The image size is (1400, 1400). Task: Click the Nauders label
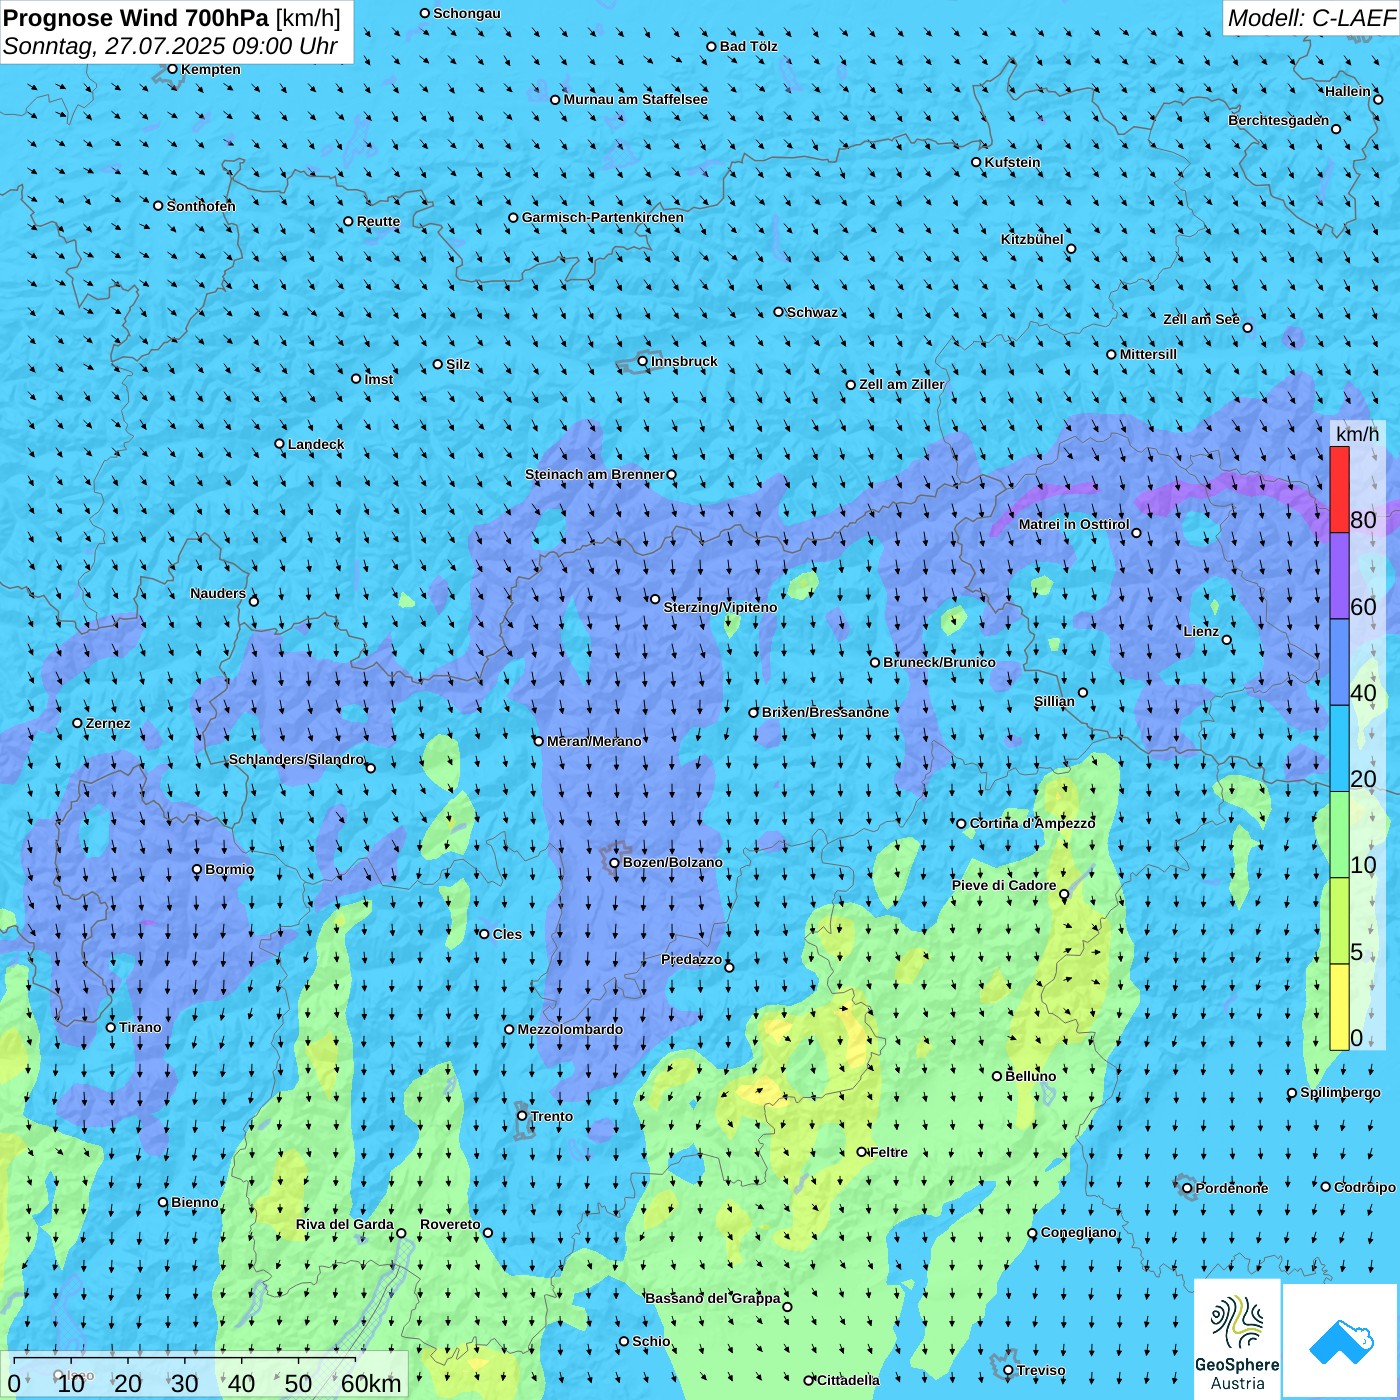218,593
